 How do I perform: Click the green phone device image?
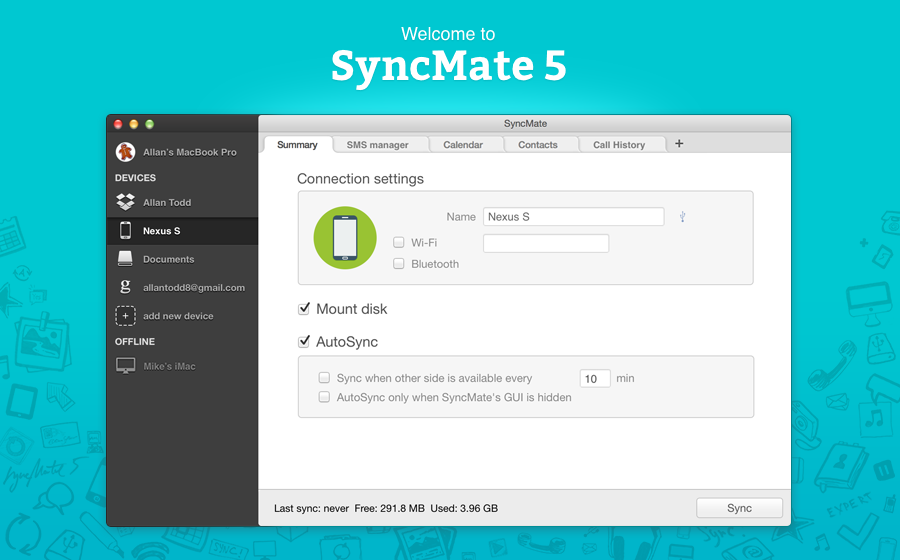click(344, 238)
